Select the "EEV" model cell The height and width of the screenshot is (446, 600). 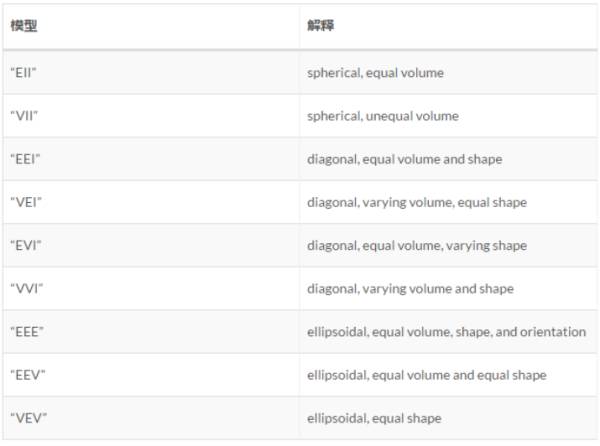[x=26, y=375]
